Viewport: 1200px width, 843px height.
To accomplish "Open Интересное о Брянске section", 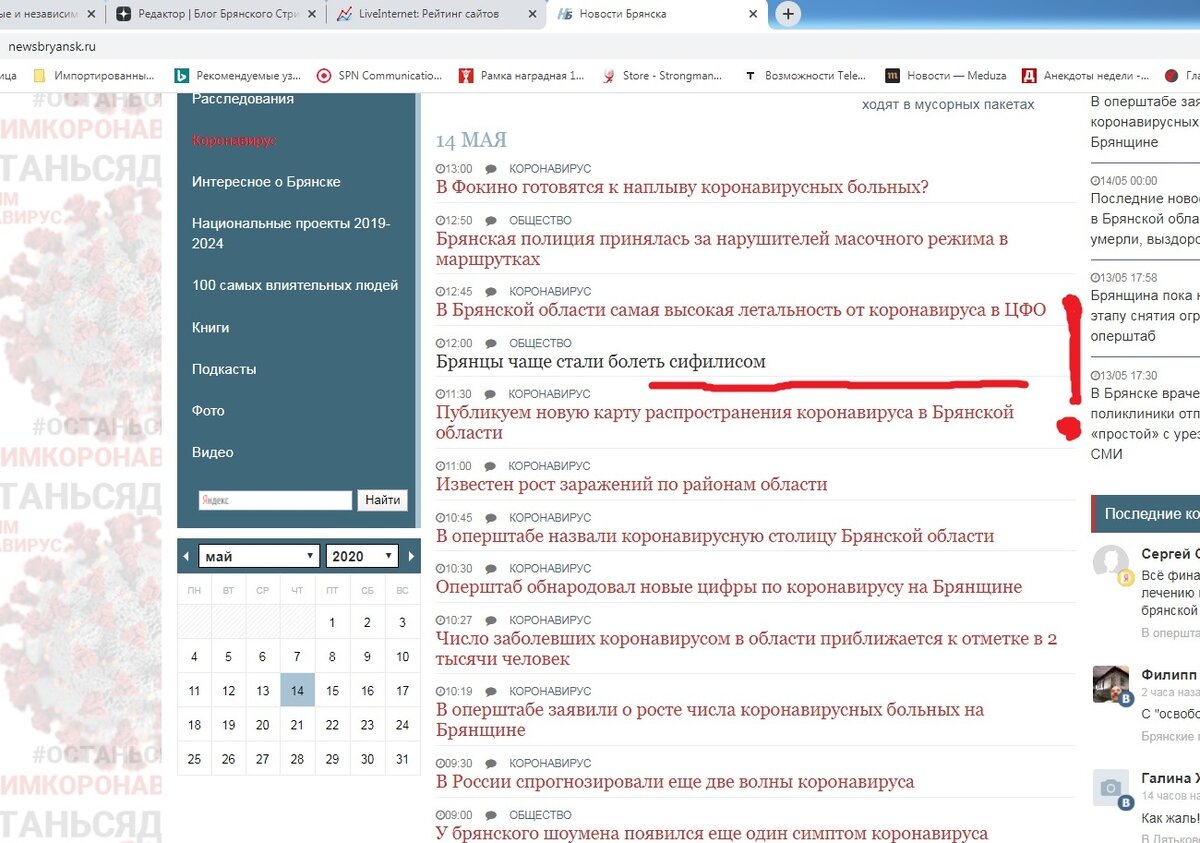I will [x=266, y=182].
